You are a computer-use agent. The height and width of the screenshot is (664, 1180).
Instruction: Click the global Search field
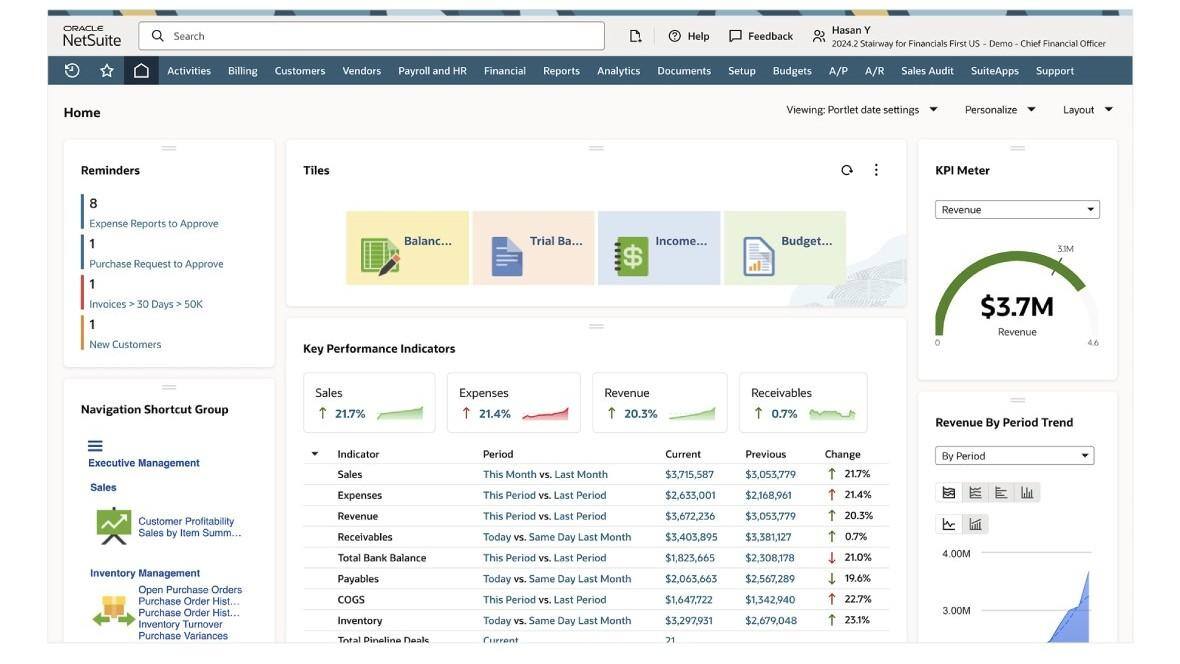(x=371, y=36)
